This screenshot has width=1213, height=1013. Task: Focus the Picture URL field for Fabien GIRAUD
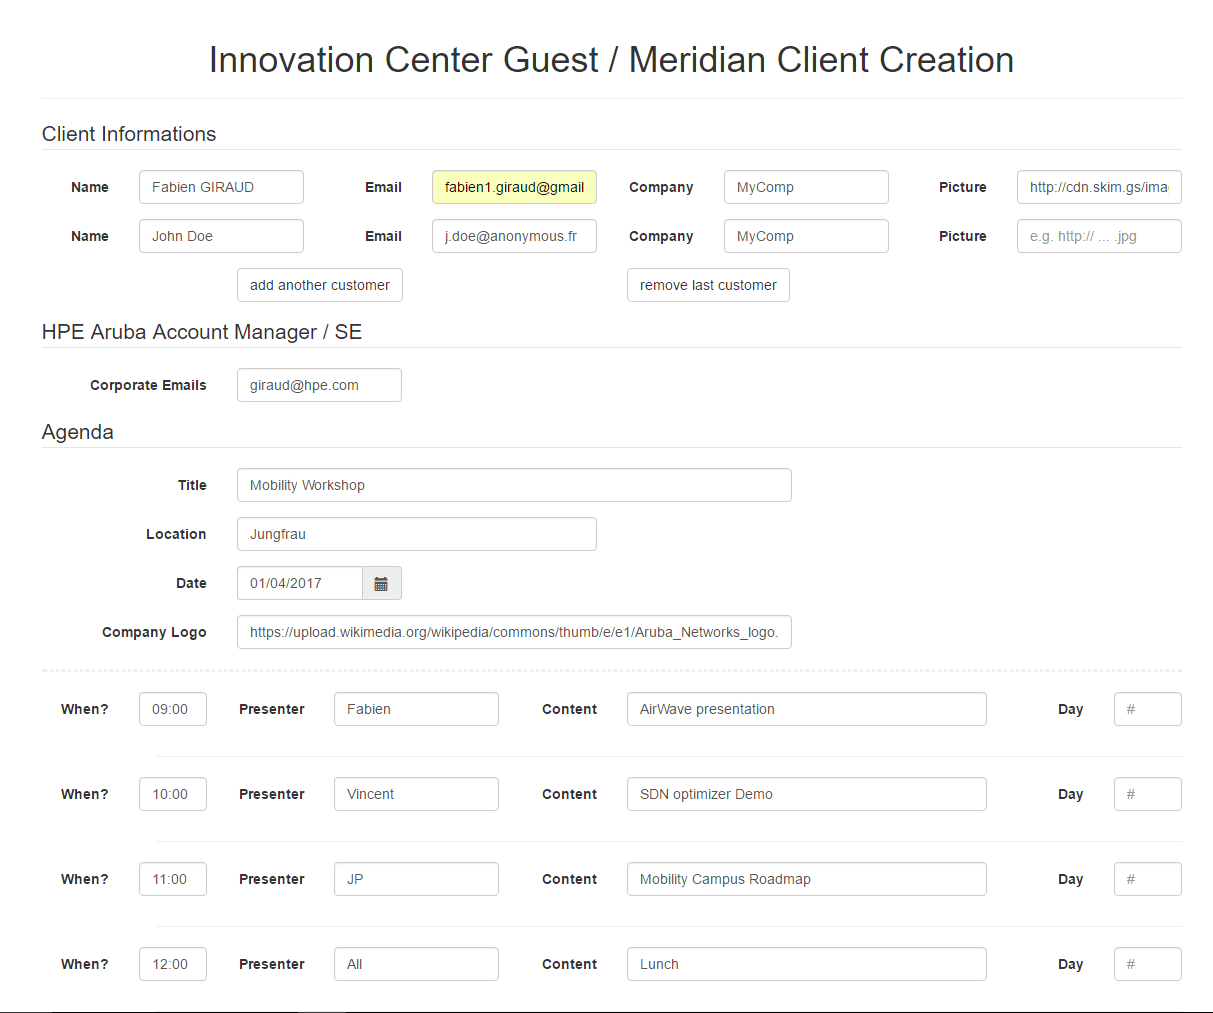point(1099,187)
